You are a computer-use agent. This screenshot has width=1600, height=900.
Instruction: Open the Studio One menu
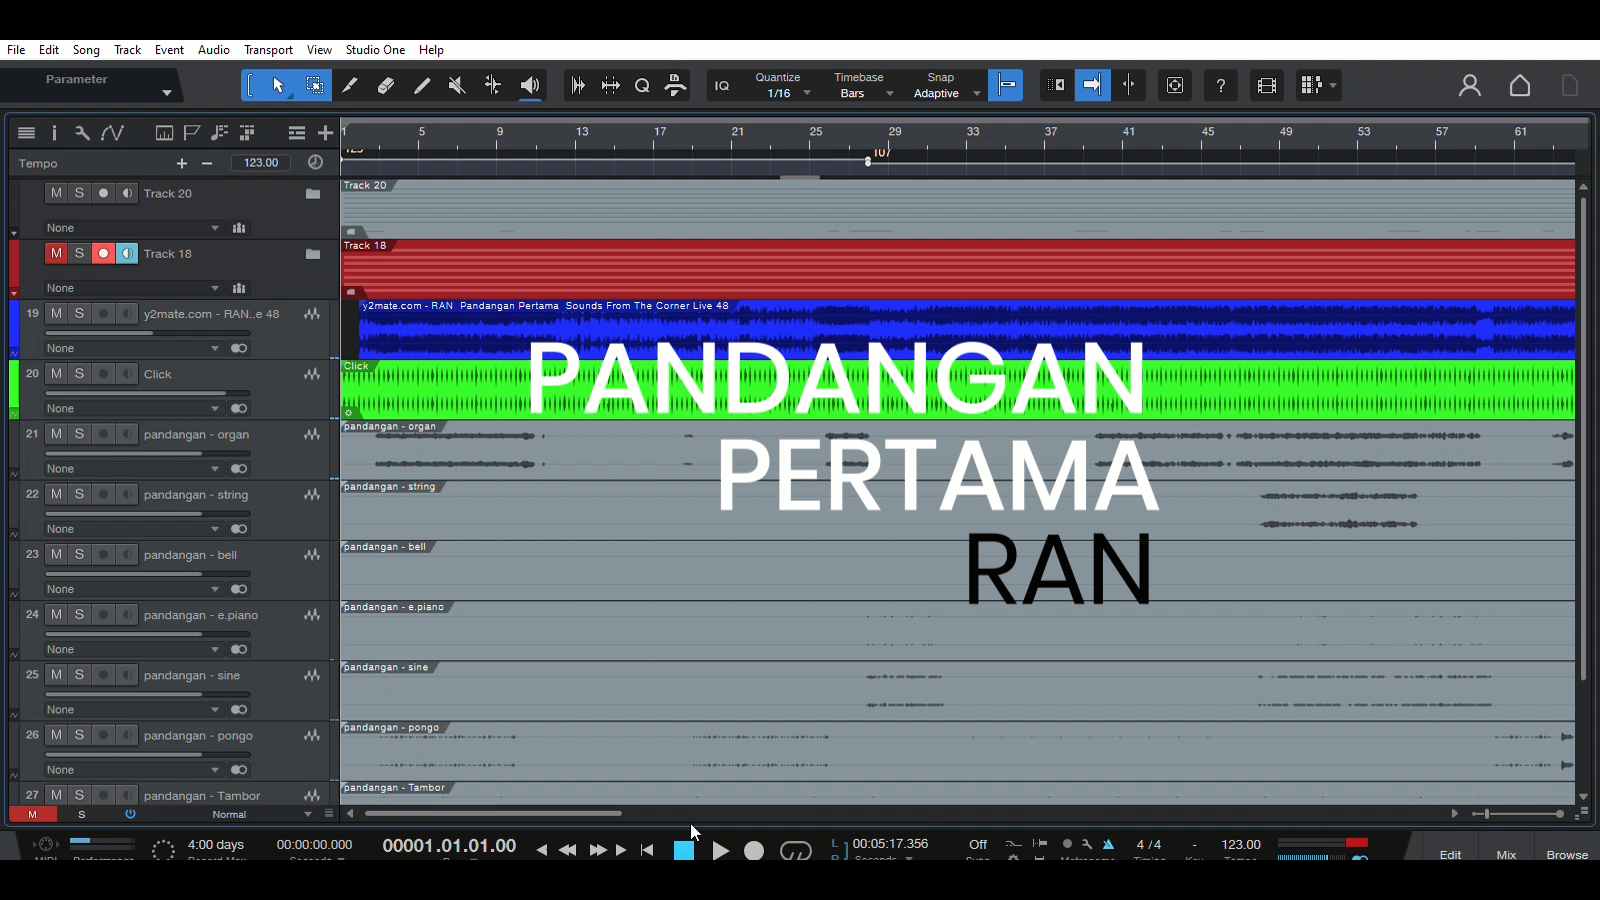pos(375,50)
